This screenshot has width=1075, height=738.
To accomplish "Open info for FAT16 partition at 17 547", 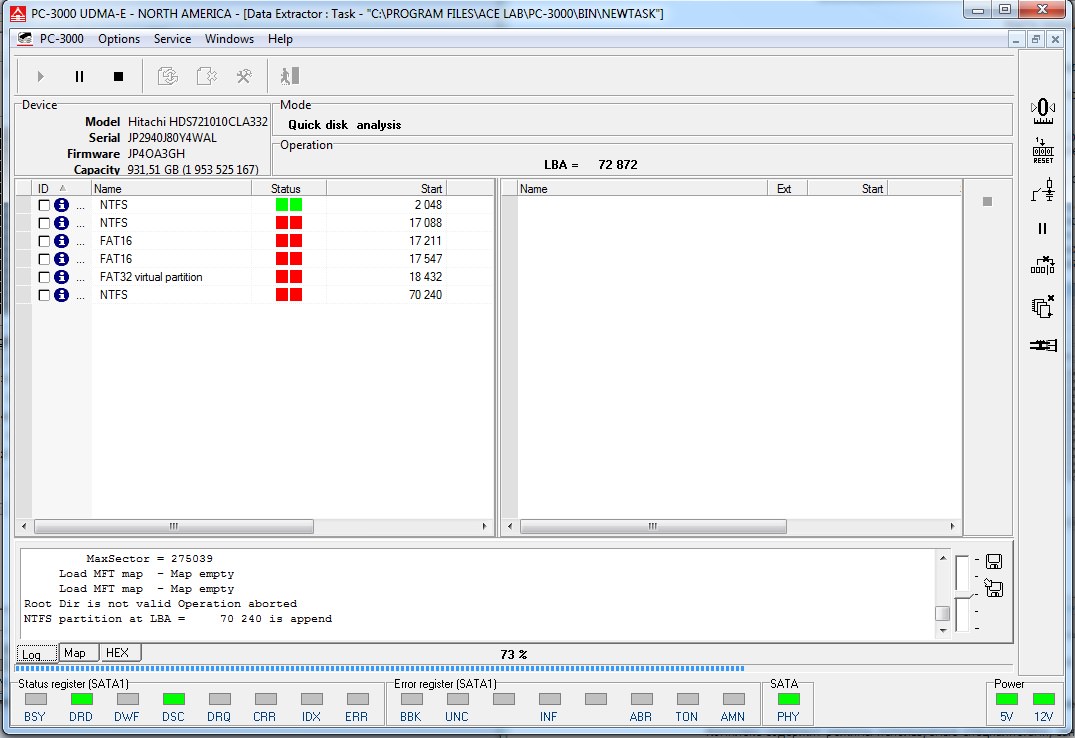I will pos(62,259).
